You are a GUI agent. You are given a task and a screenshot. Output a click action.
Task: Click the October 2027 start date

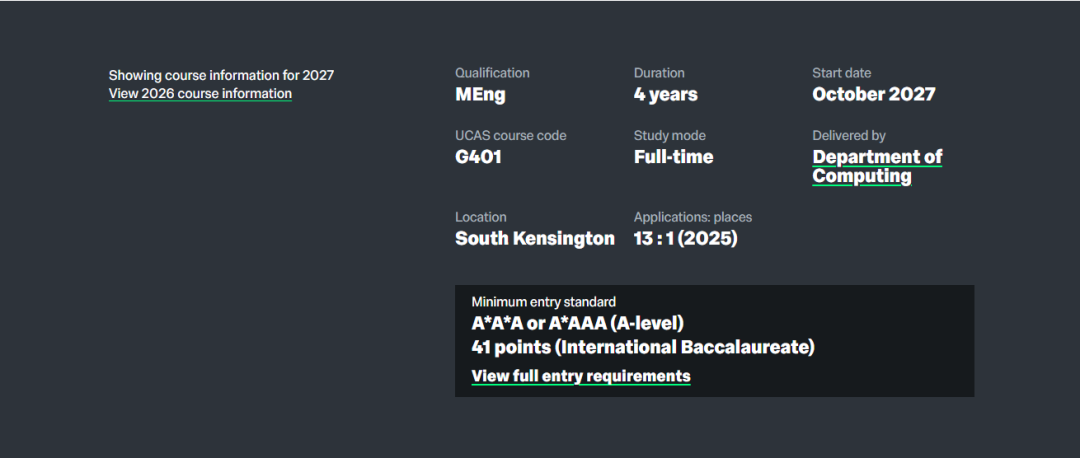(x=873, y=95)
